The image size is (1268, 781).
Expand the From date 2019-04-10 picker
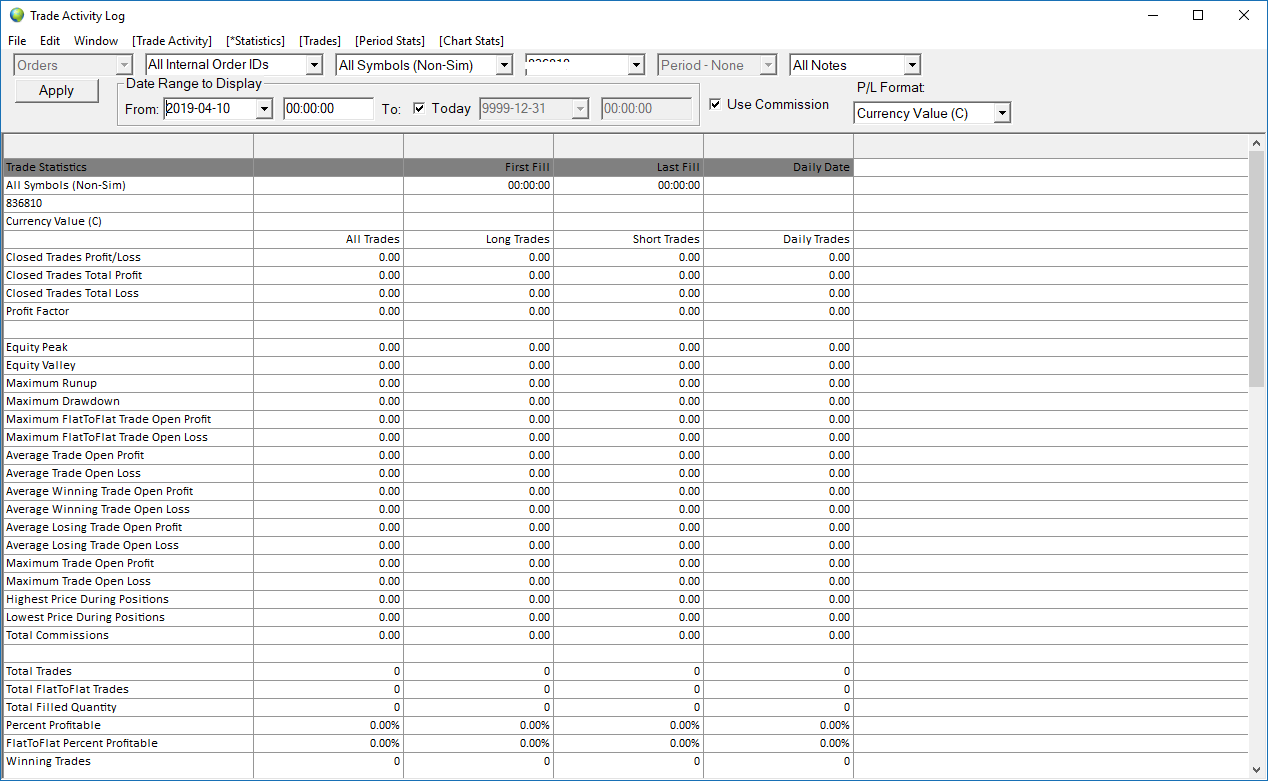coord(265,108)
